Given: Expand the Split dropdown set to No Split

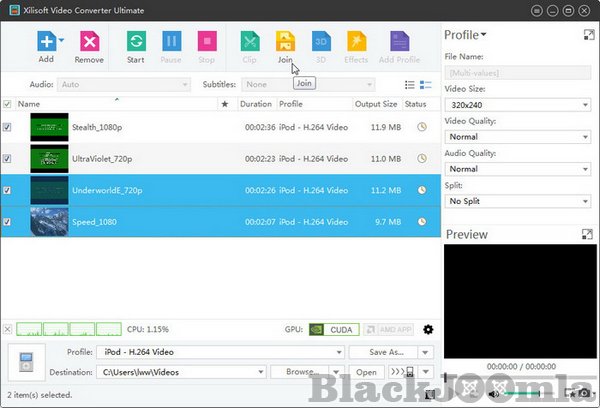Looking at the screenshot, I should click(517, 201).
